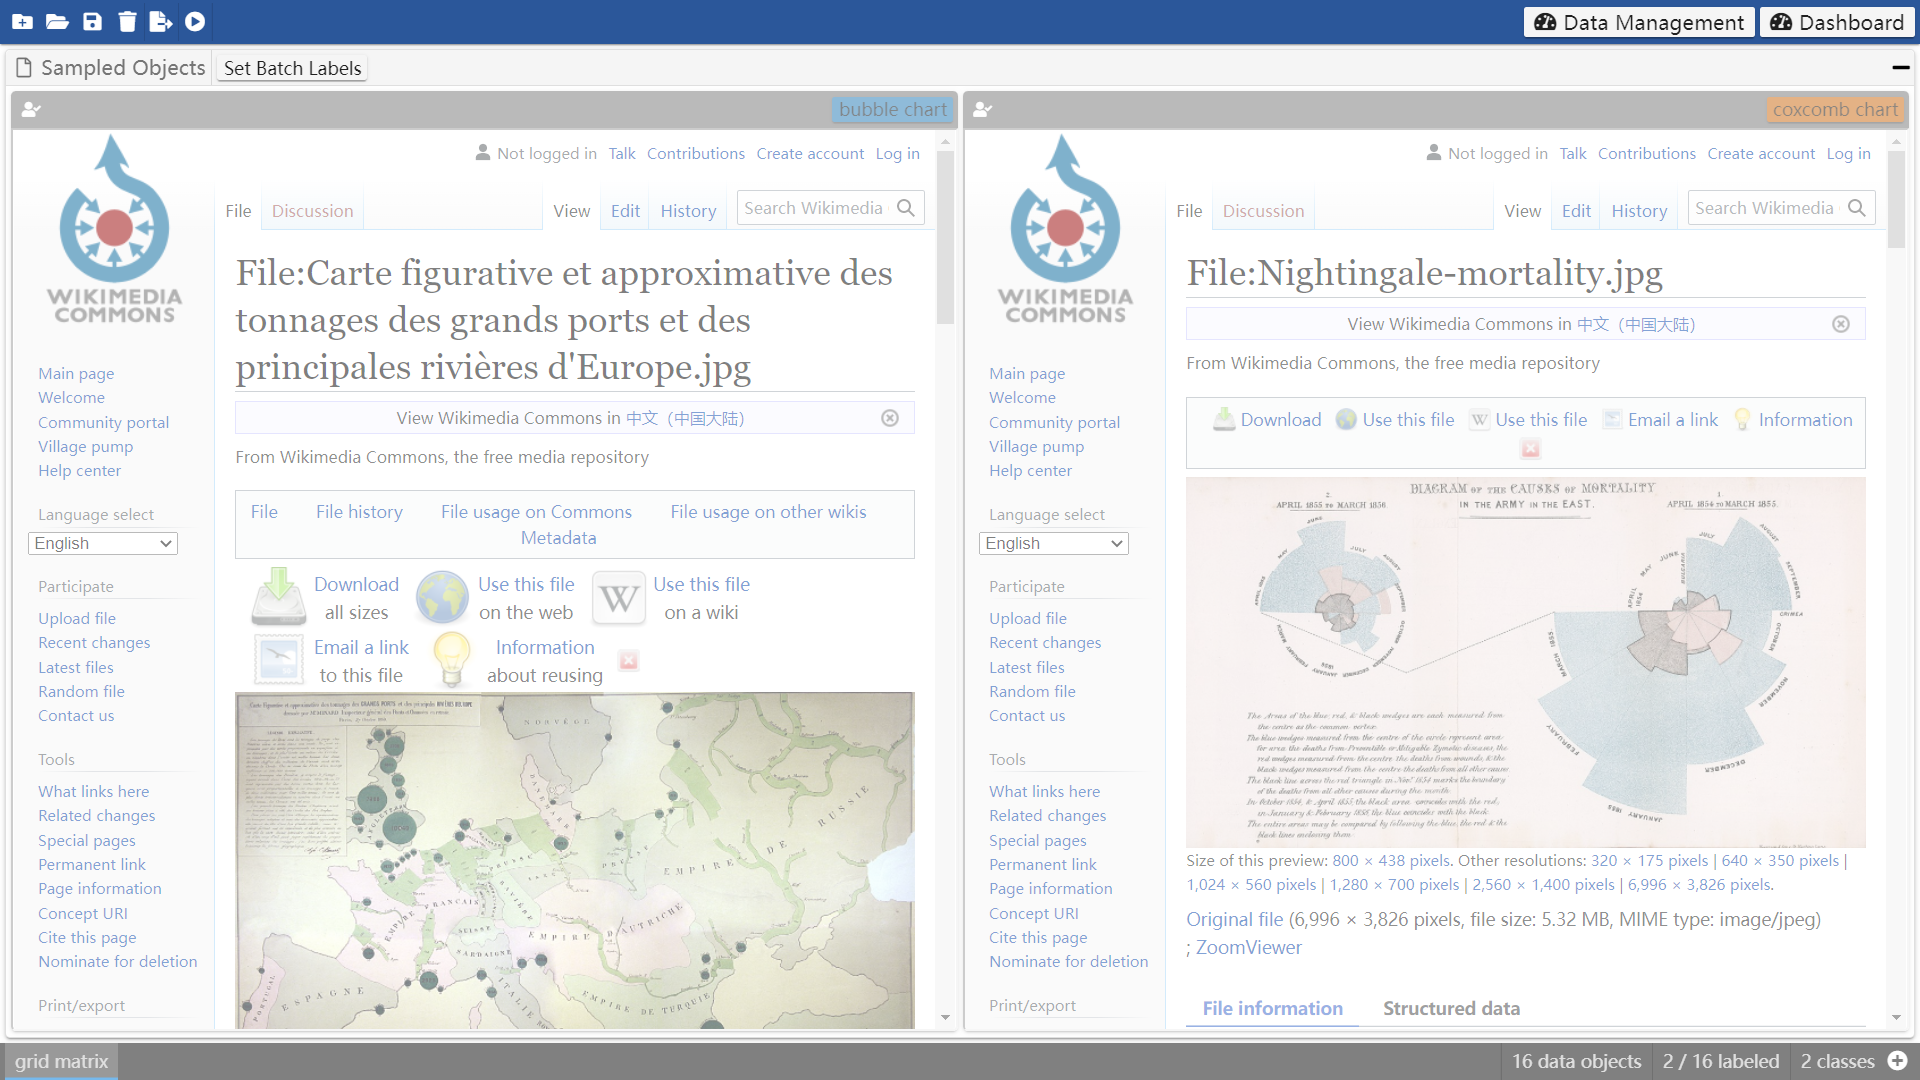The height and width of the screenshot is (1080, 1920).
Task: Open Original file link in right card
Action: pyautogui.click(x=1234, y=919)
